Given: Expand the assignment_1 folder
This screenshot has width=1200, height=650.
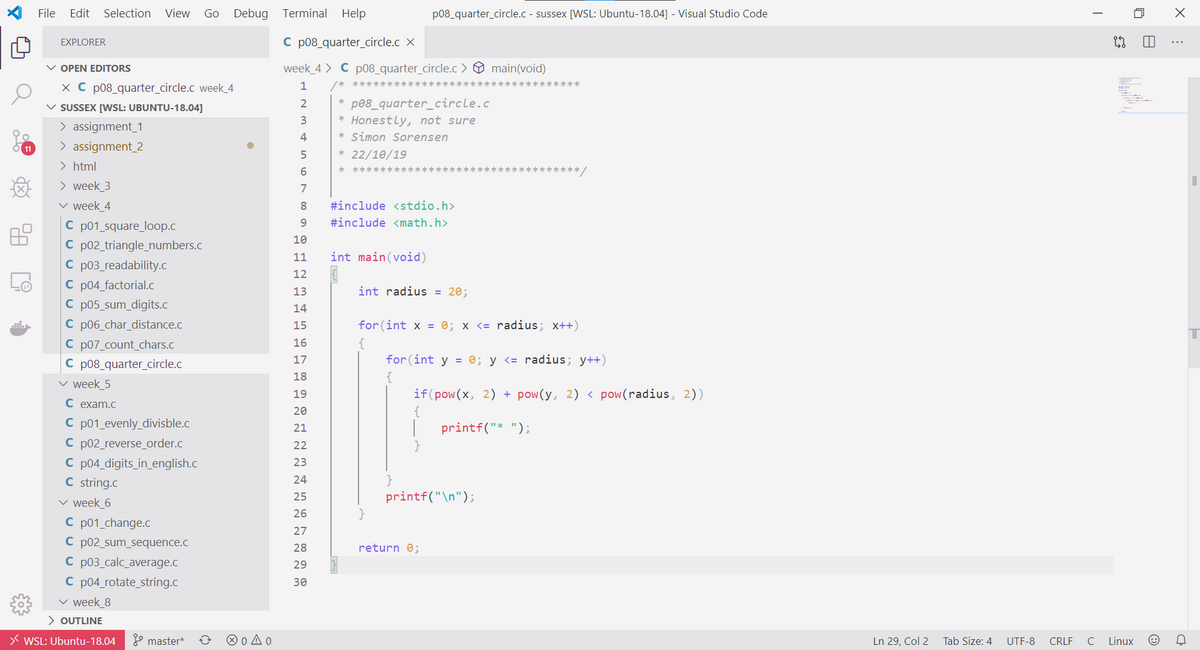Looking at the screenshot, I should 107,127.
